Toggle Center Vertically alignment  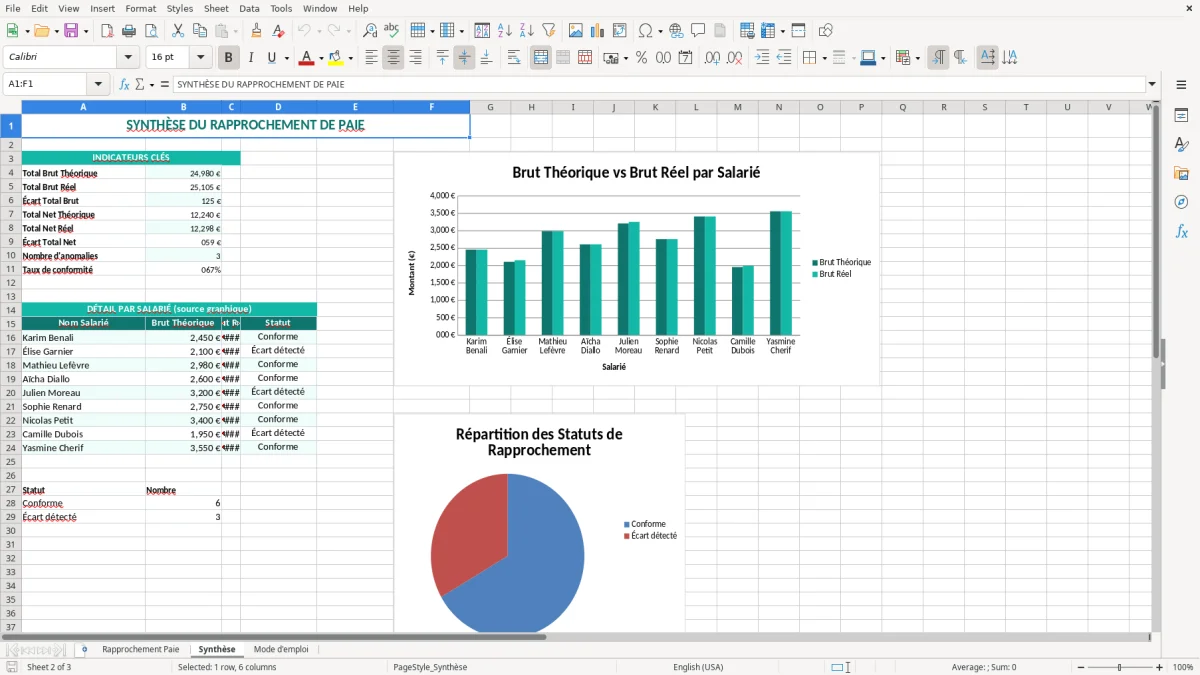464,58
